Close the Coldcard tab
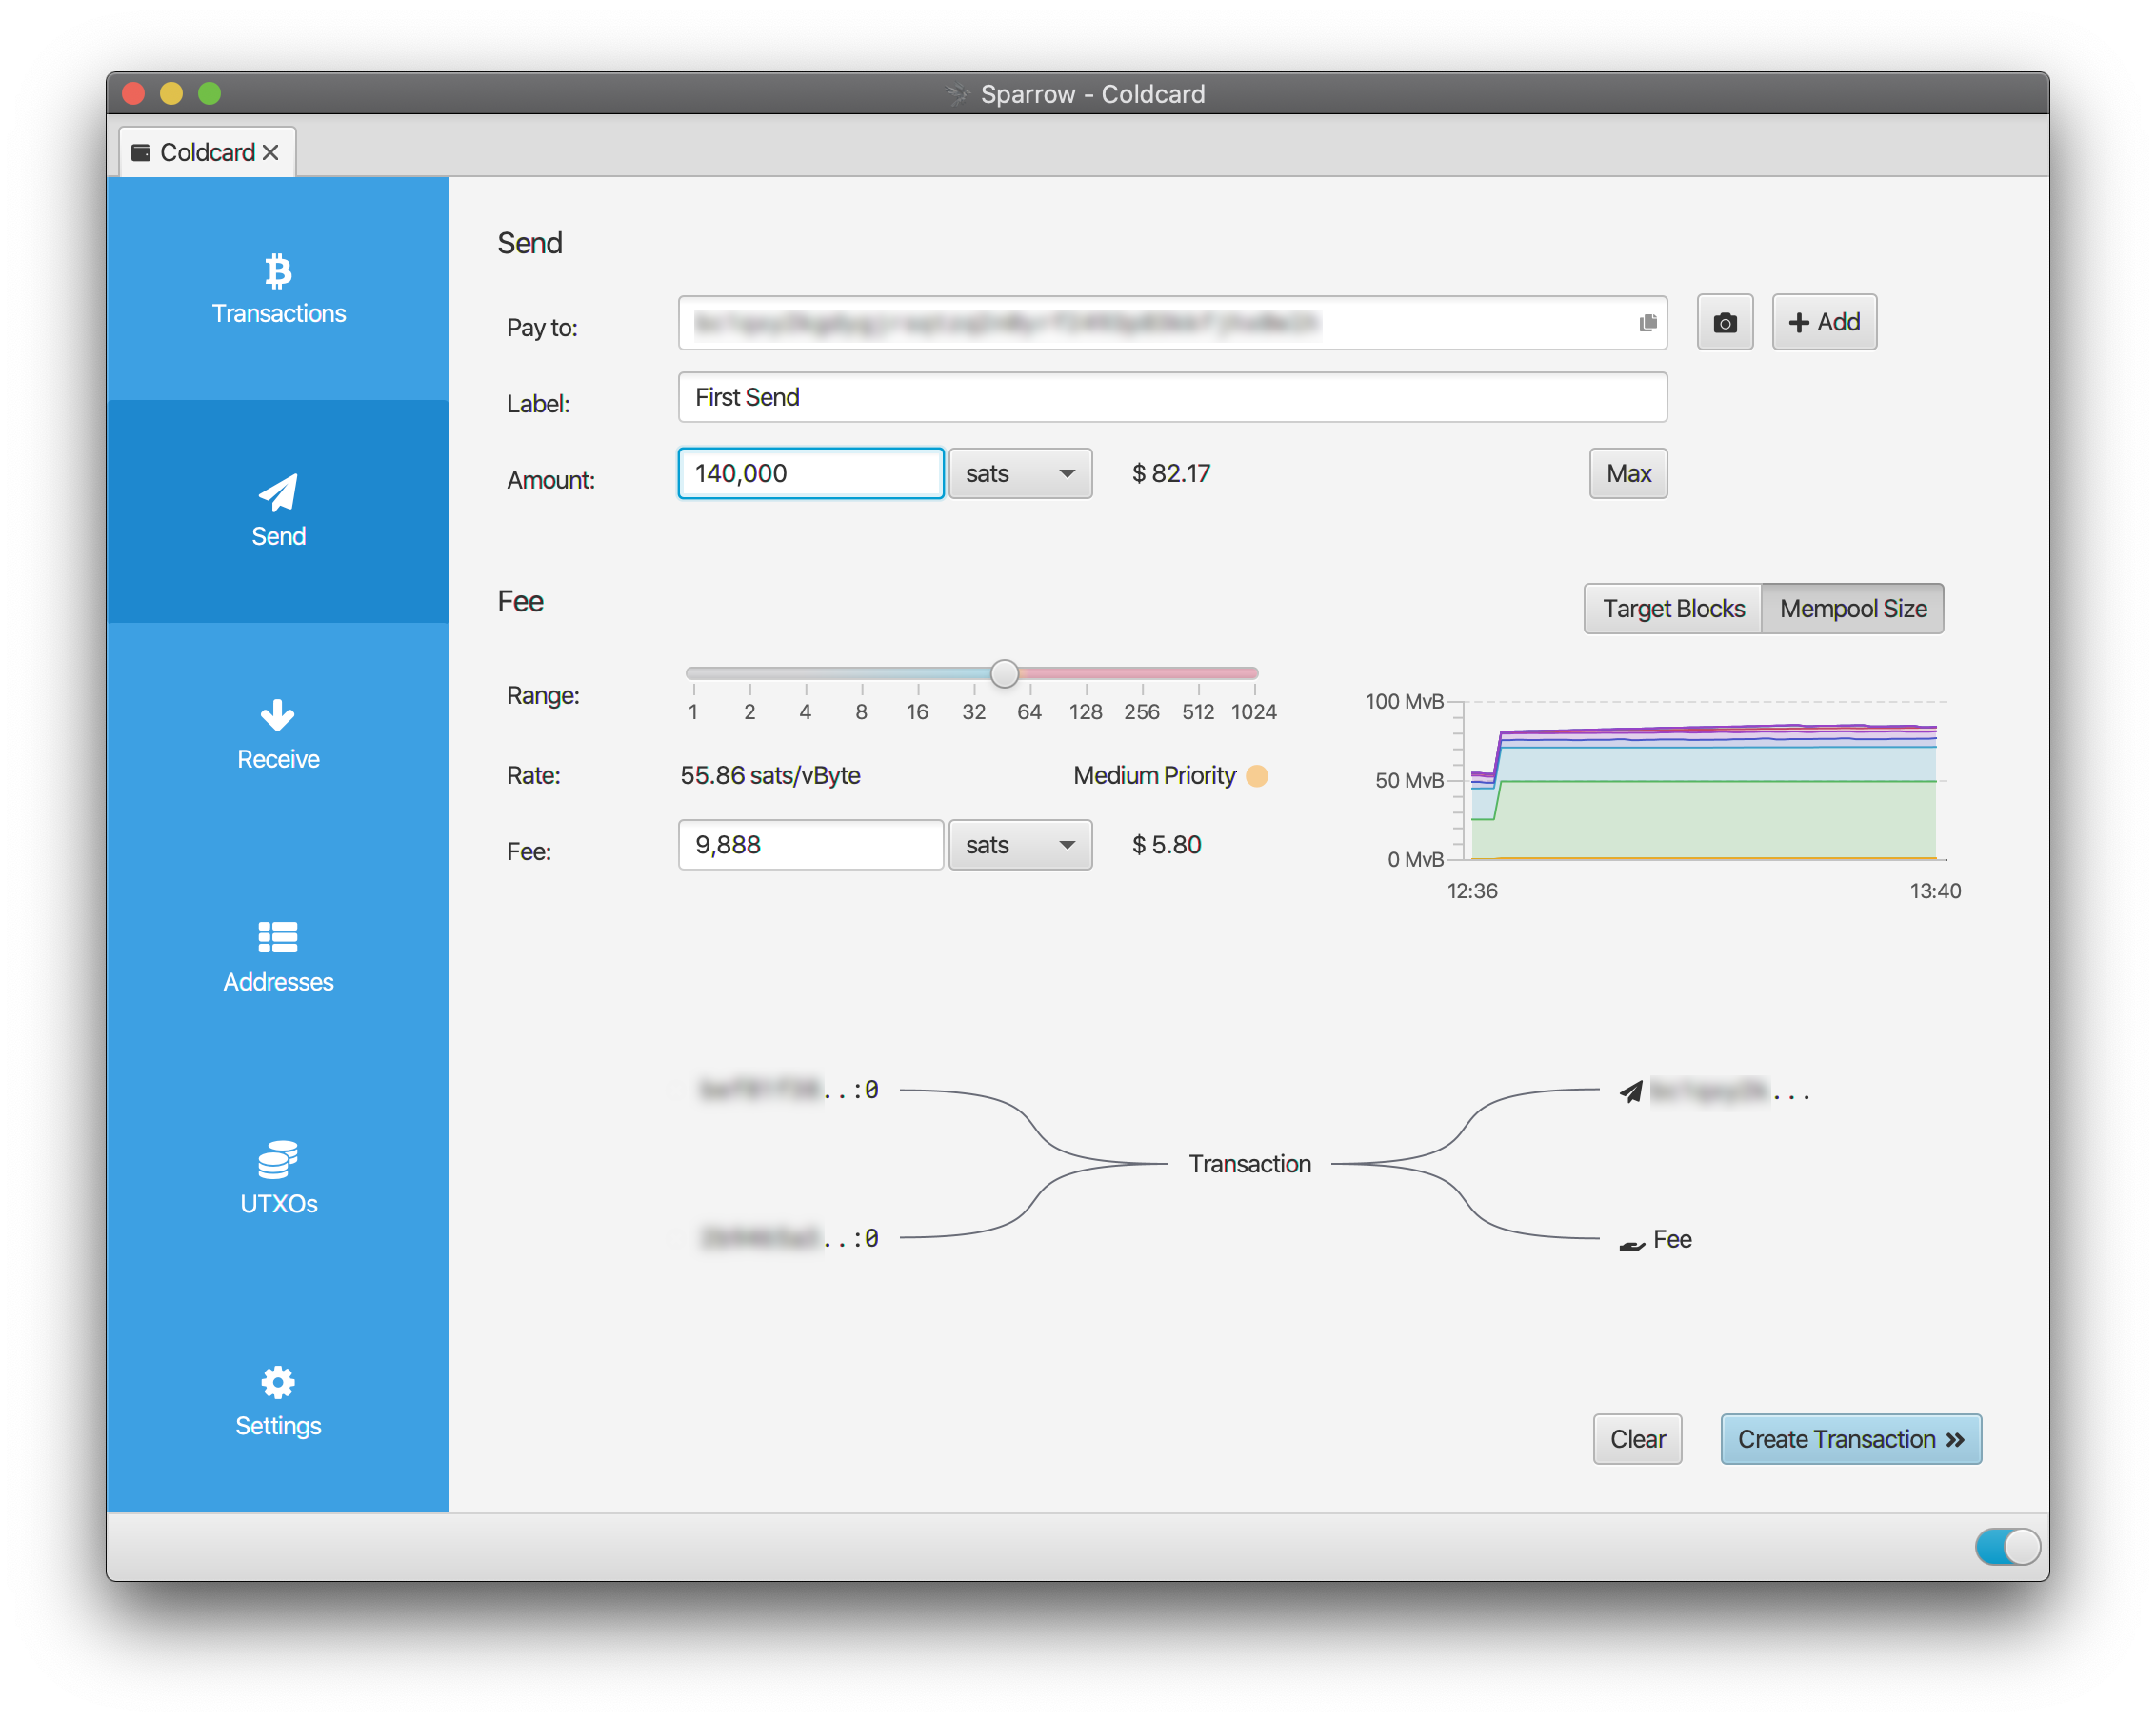2156x1722 pixels. (x=271, y=152)
